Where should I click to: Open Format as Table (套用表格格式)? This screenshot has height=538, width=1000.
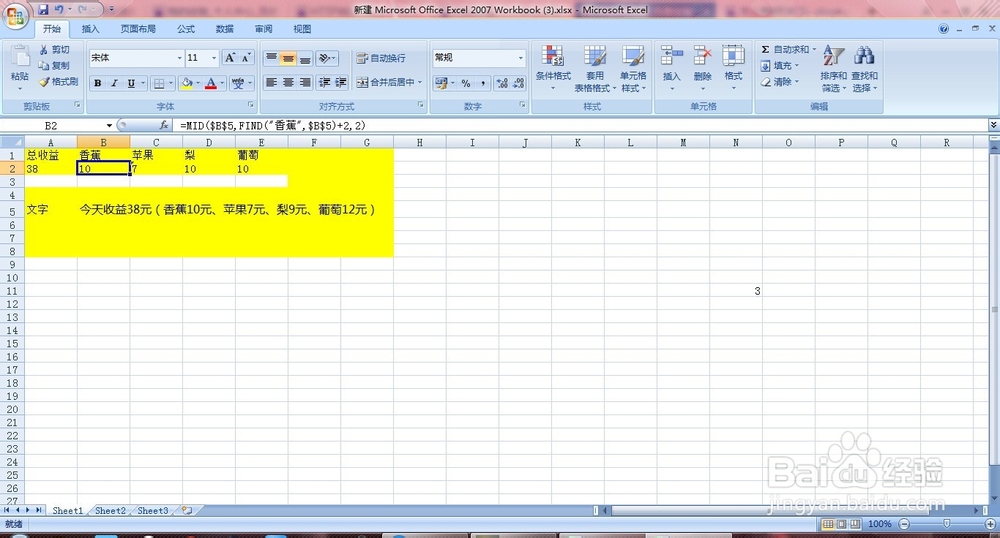595,68
